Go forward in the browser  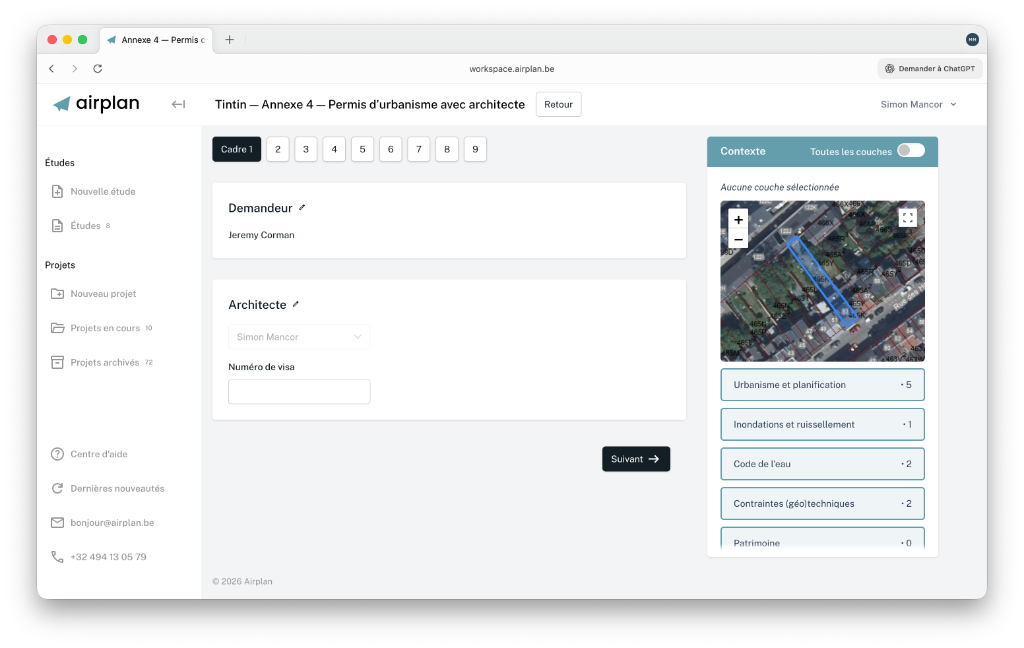[74, 69]
